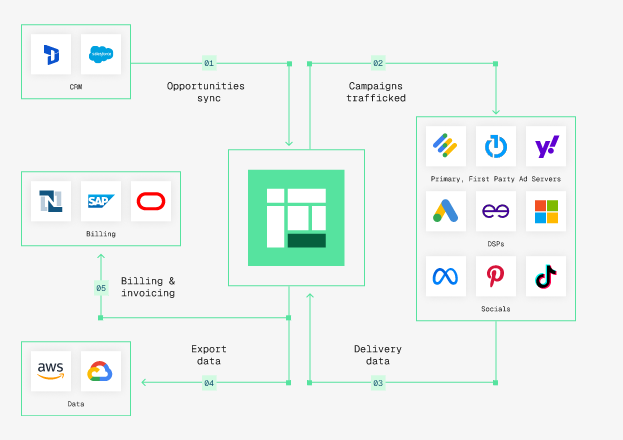This screenshot has width=623, height=440.
Task: Select the blue power-symbol ad server icon
Action: [496, 146]
